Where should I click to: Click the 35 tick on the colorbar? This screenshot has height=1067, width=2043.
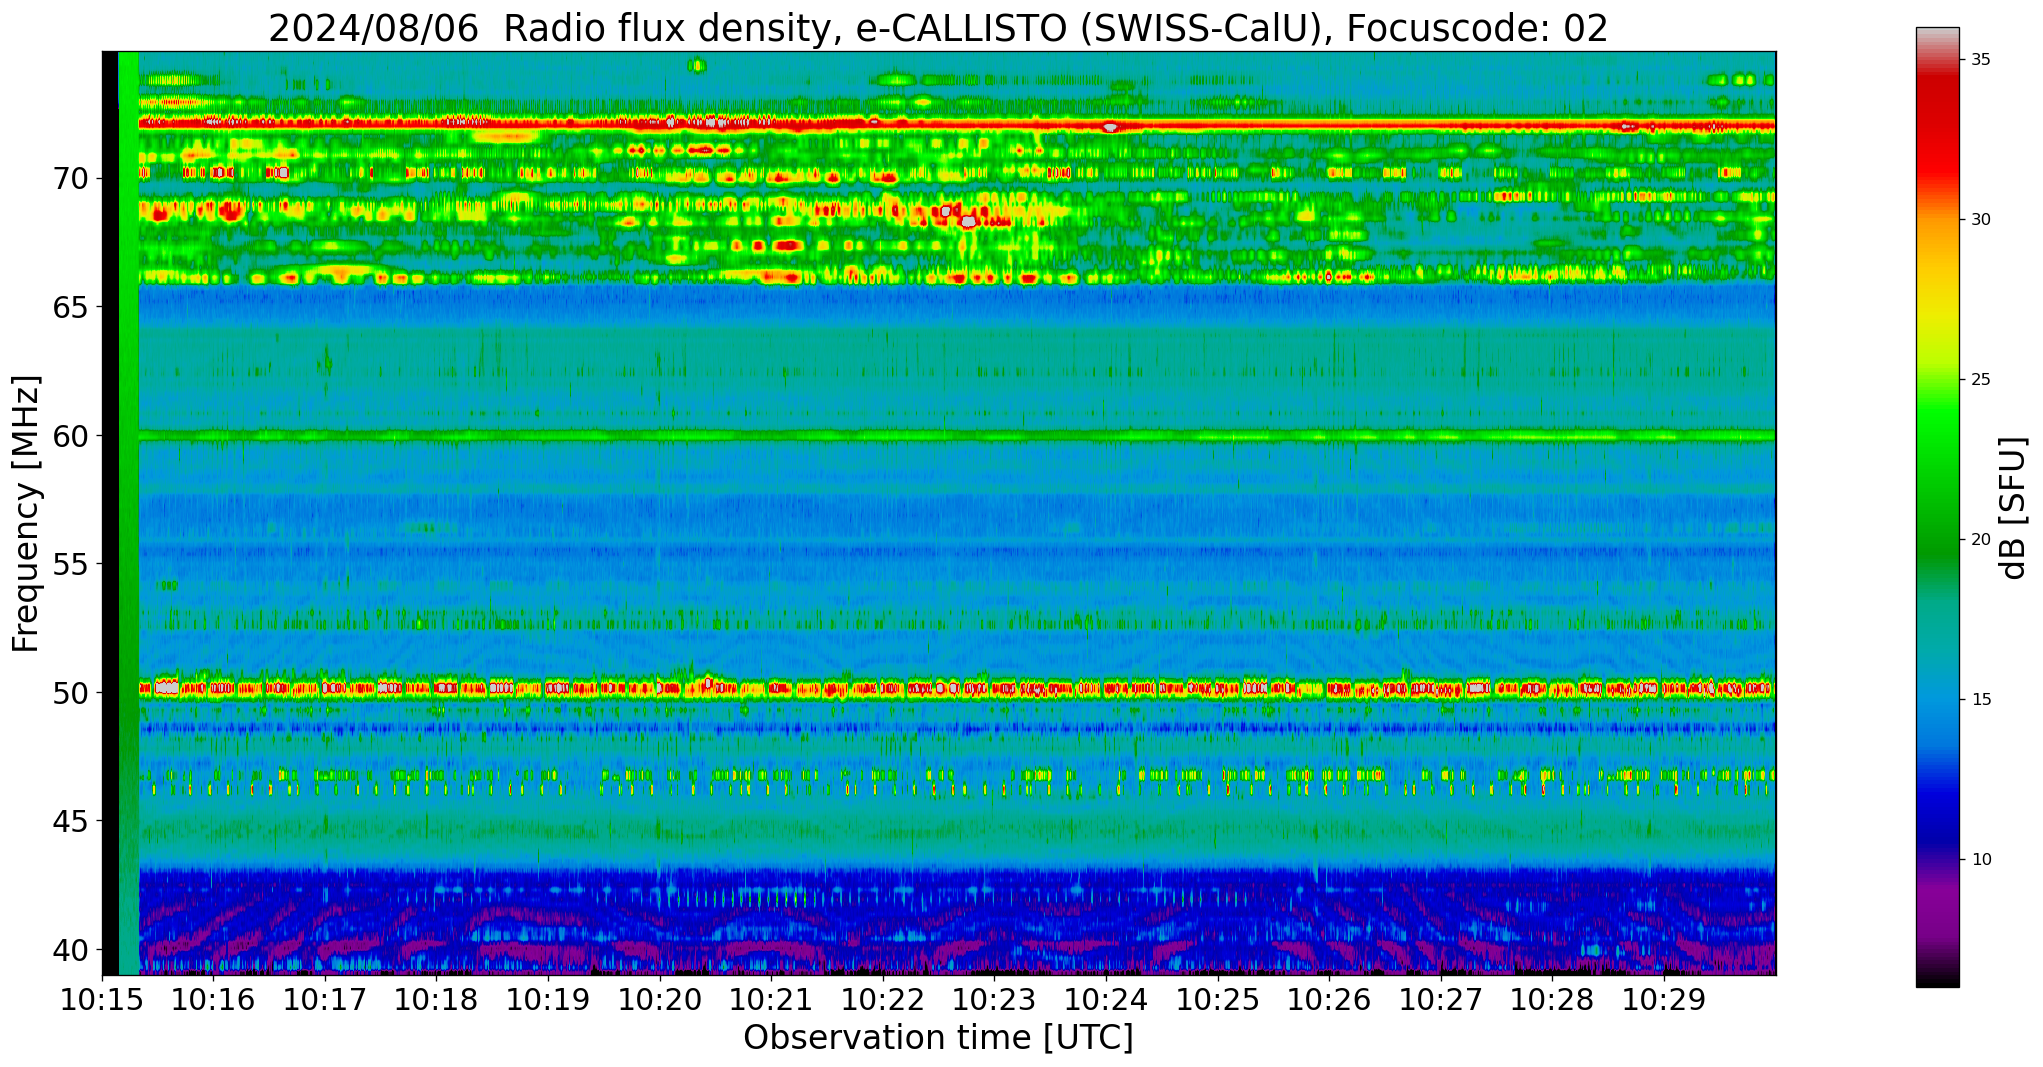click(x=1980, y=60)
